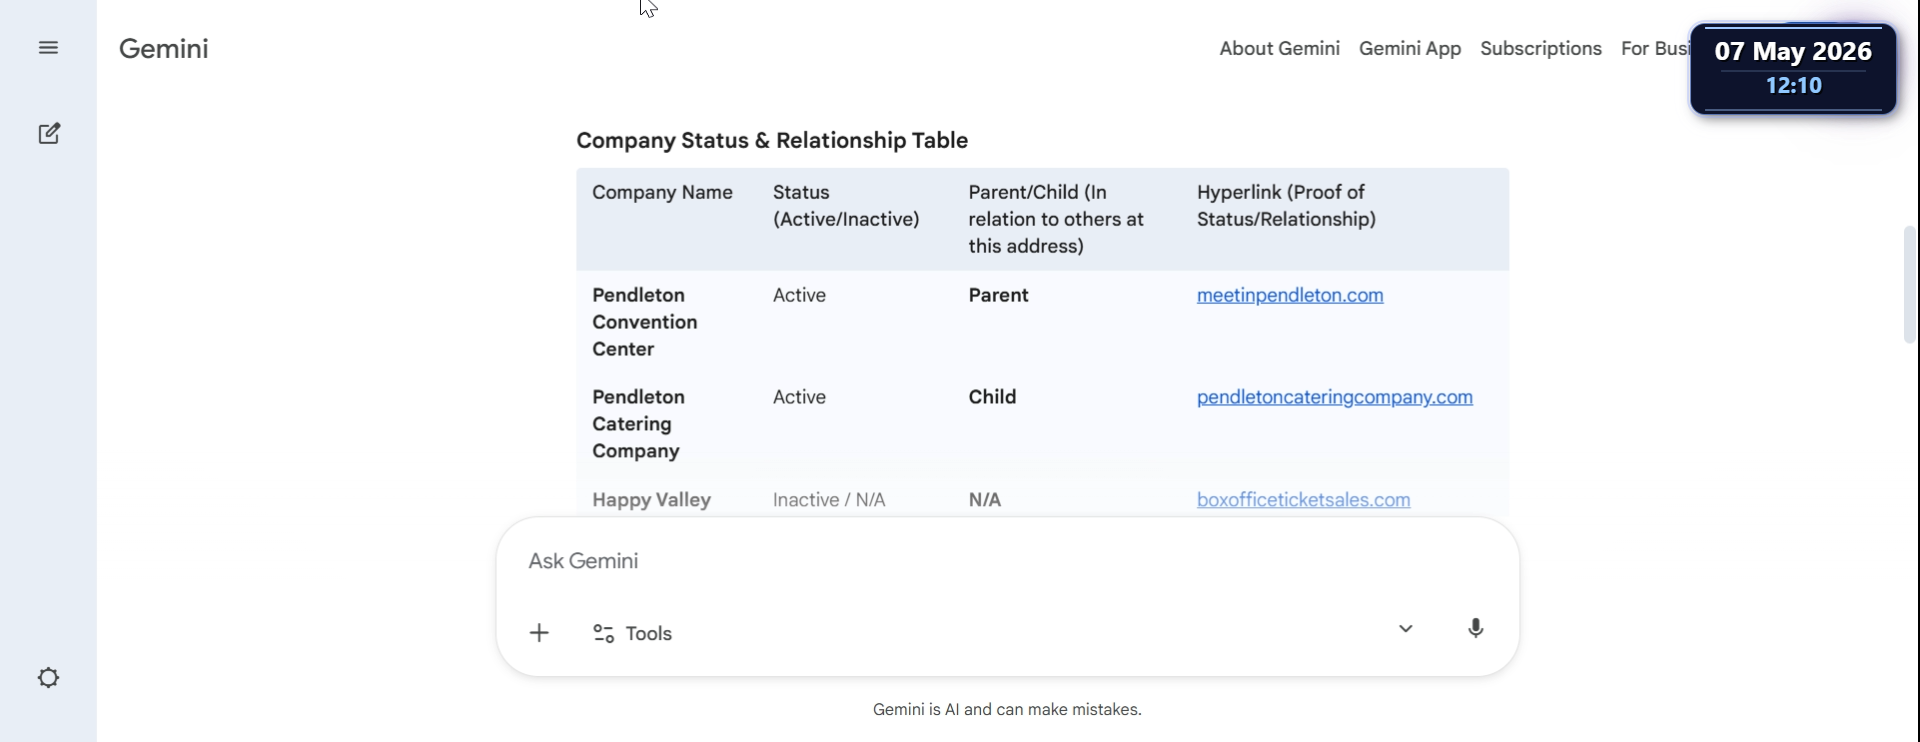Click the Hyperlink proof column header
Image resolution: width=1920 pixels, height=742 pixels.
coord(1286,206)
